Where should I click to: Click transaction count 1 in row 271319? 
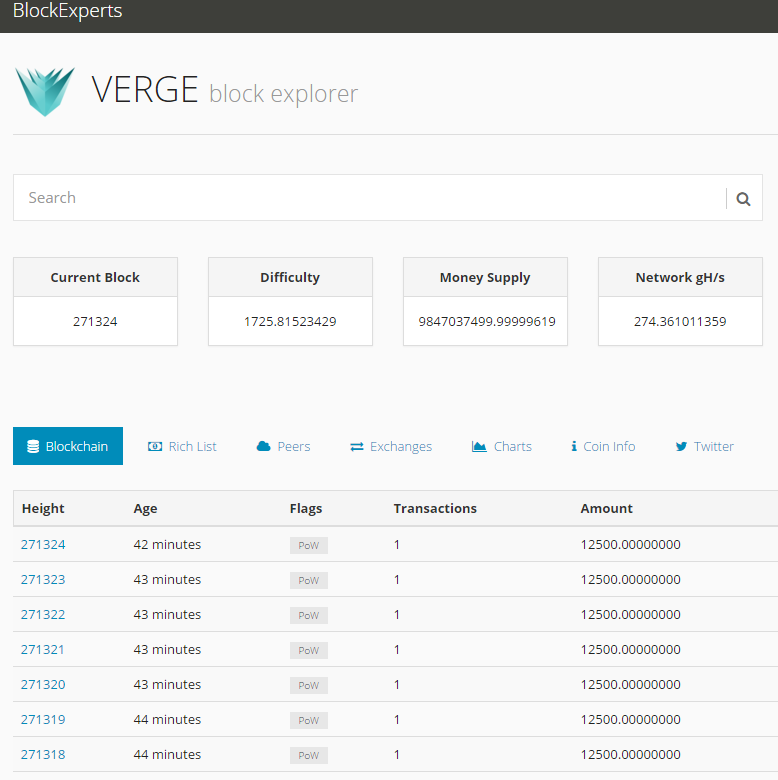[397, 719]
